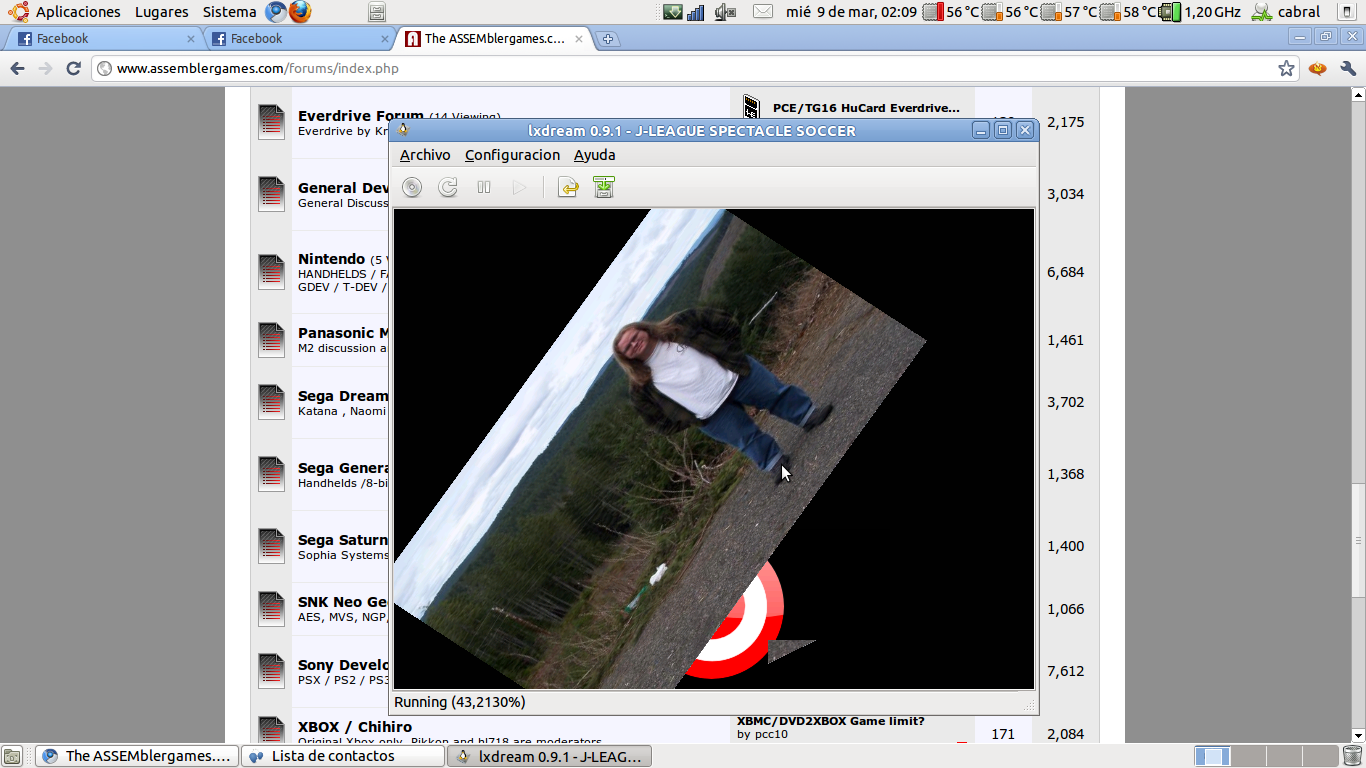Click the lxdream reset toolbar icon

[448, 187]
